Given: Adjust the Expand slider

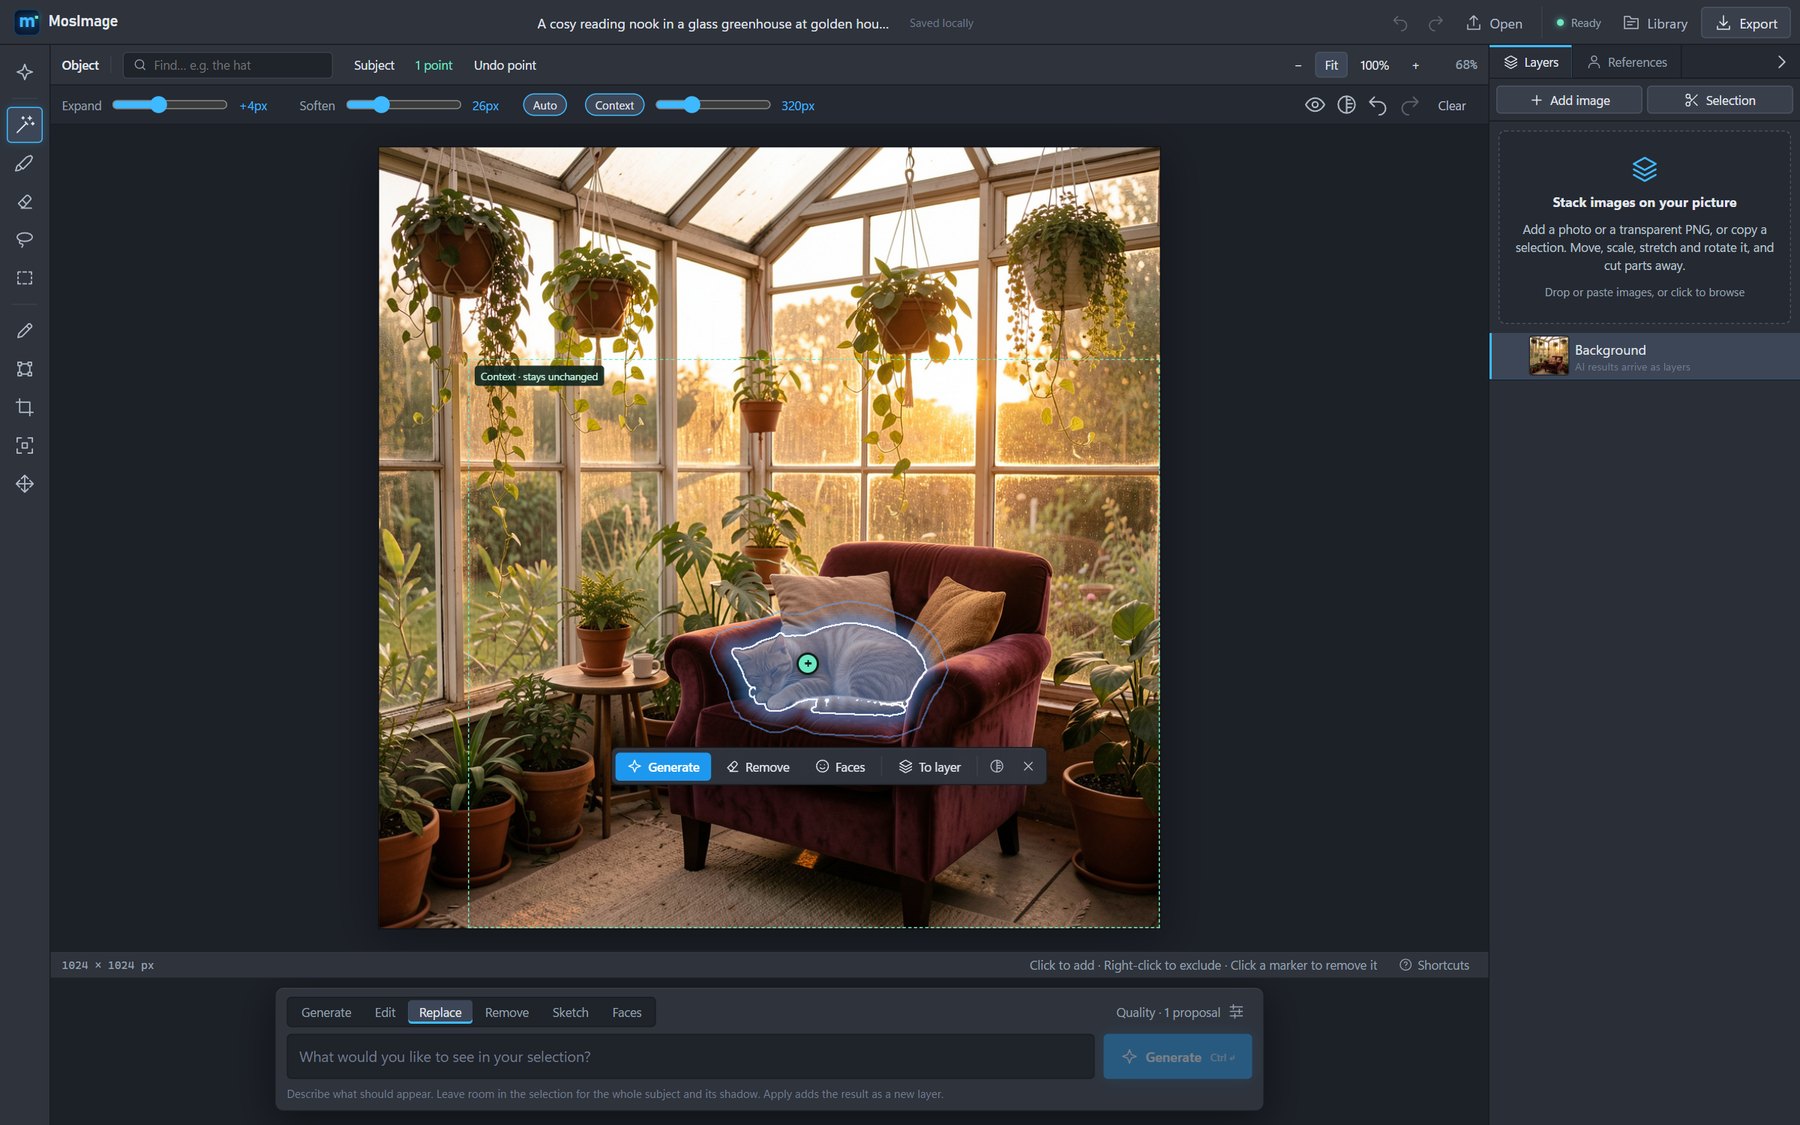Looking at the screenshot, I should tap(169, 105).
